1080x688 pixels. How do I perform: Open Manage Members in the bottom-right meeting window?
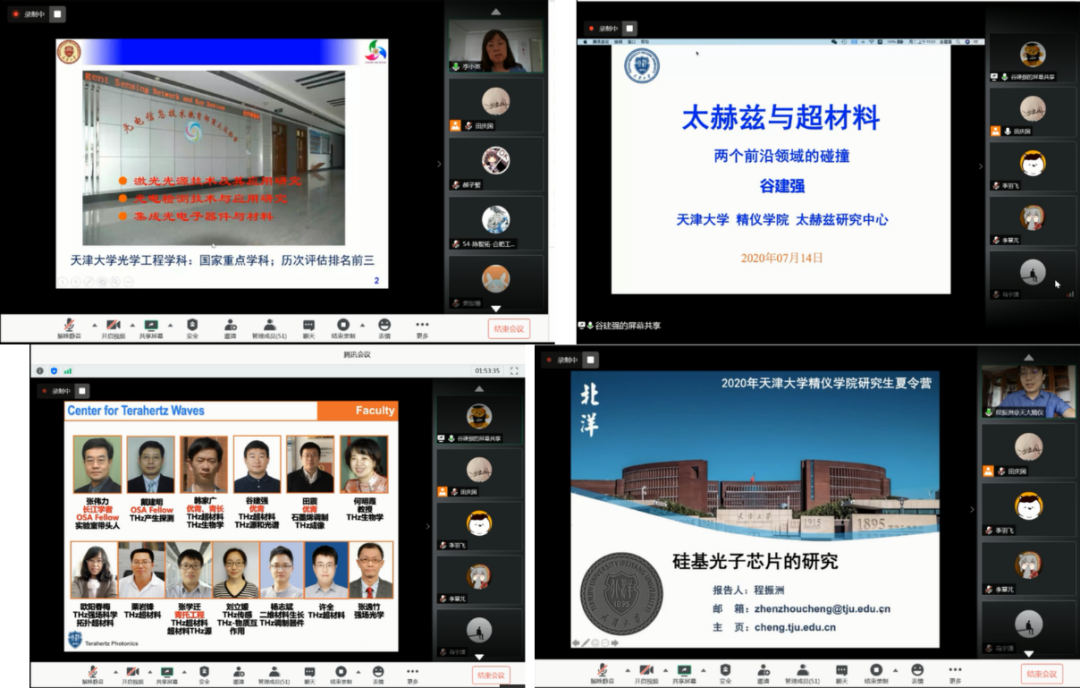[802, 673]
